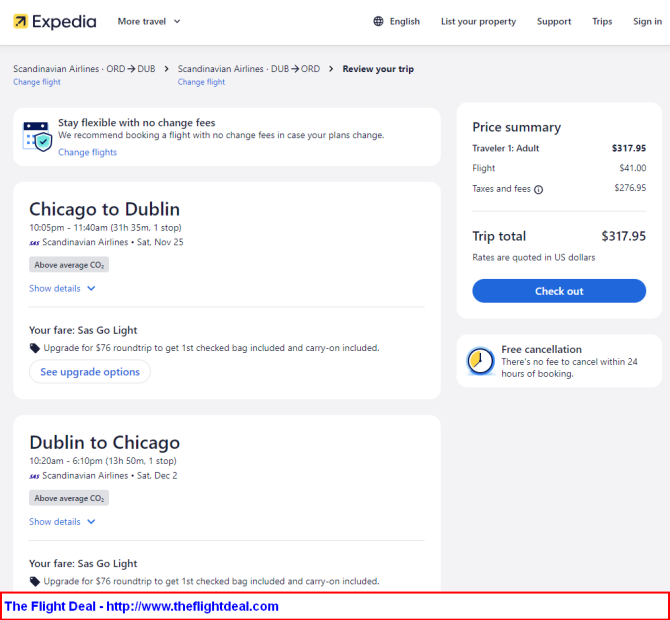This screenshot has height=620, width=670.
Task: Click the Free cancellation clock icon
Action: [x=480, y=361]
